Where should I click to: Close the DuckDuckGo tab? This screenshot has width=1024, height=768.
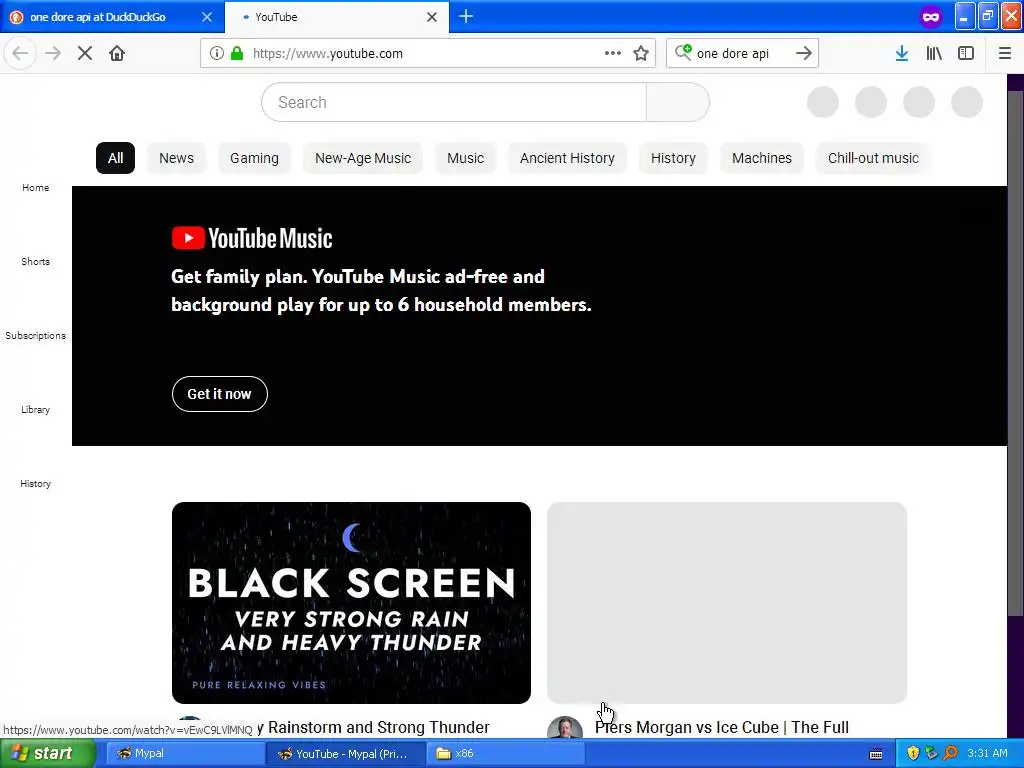click(x=207, y=17)
